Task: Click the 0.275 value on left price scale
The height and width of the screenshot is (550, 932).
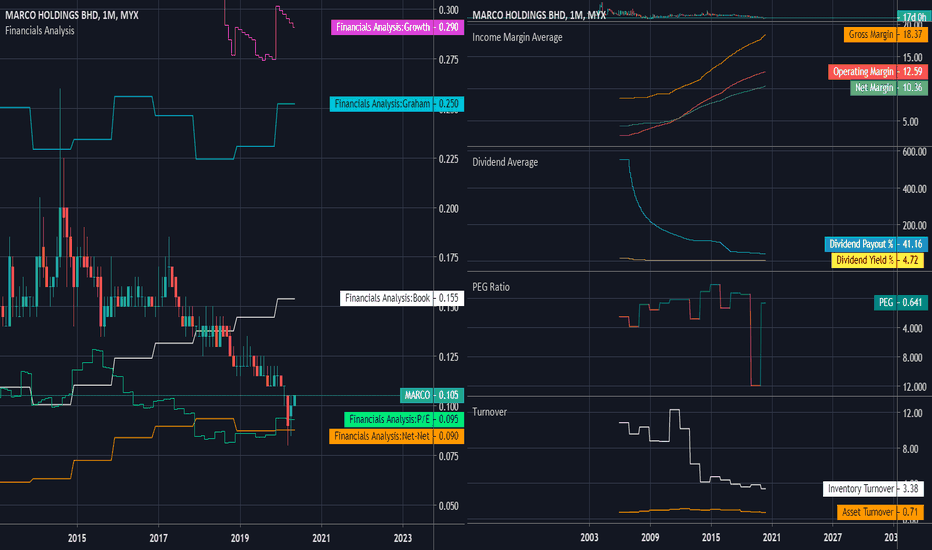Action: (x=449, y=60)
